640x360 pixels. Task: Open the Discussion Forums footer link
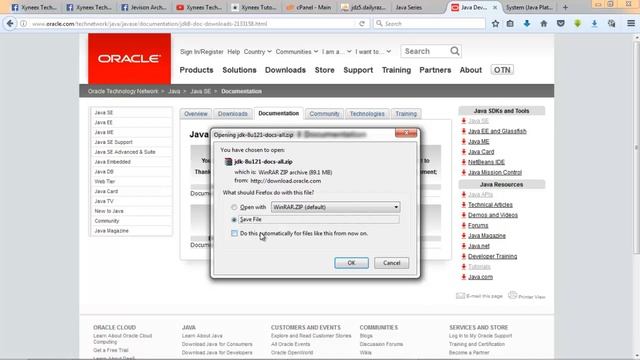[381, 344]
